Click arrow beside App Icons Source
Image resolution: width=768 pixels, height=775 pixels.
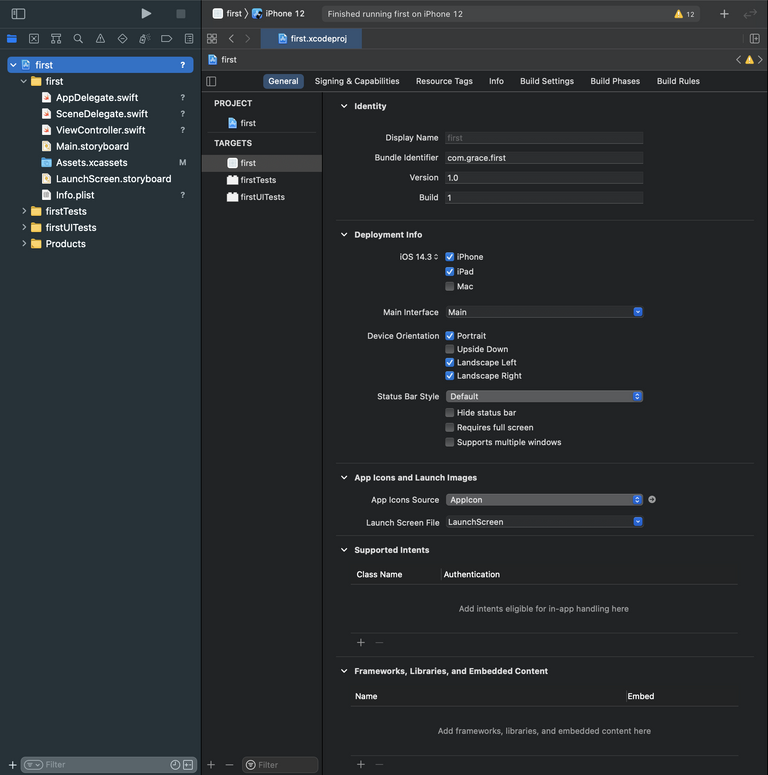pos(652,500)
